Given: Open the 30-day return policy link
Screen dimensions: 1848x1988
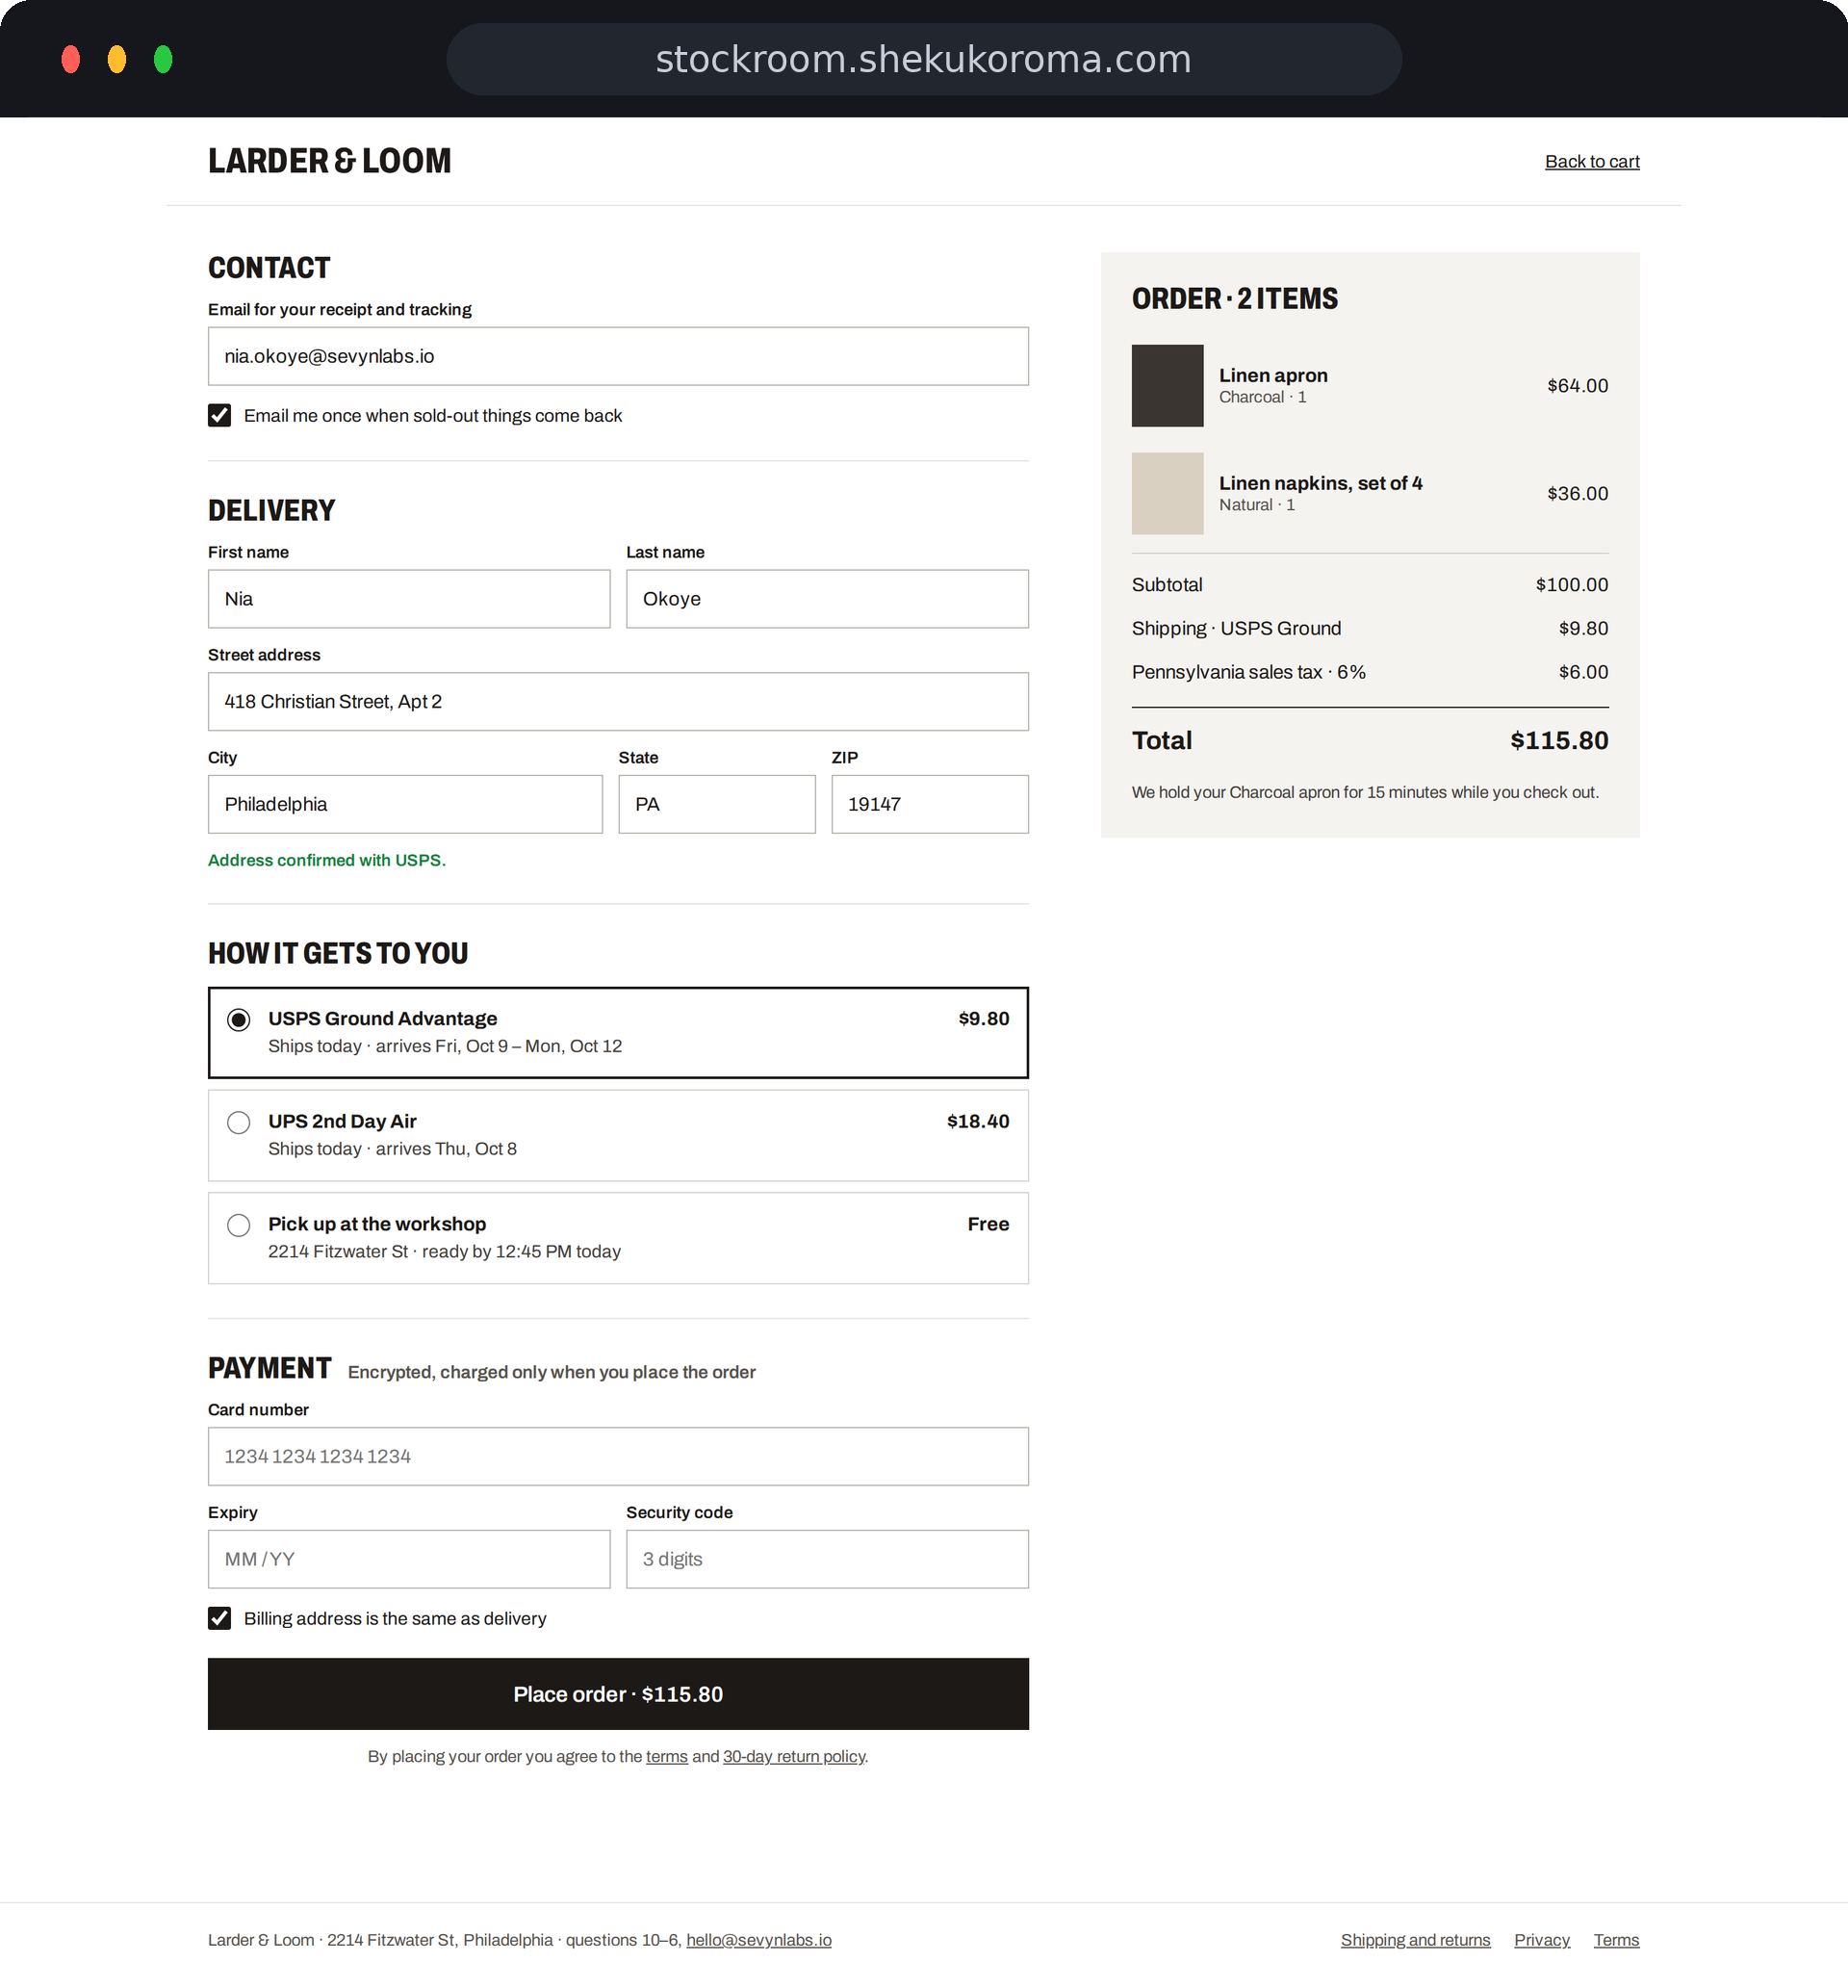Looking at the screenshot, I should point(794,1757).
